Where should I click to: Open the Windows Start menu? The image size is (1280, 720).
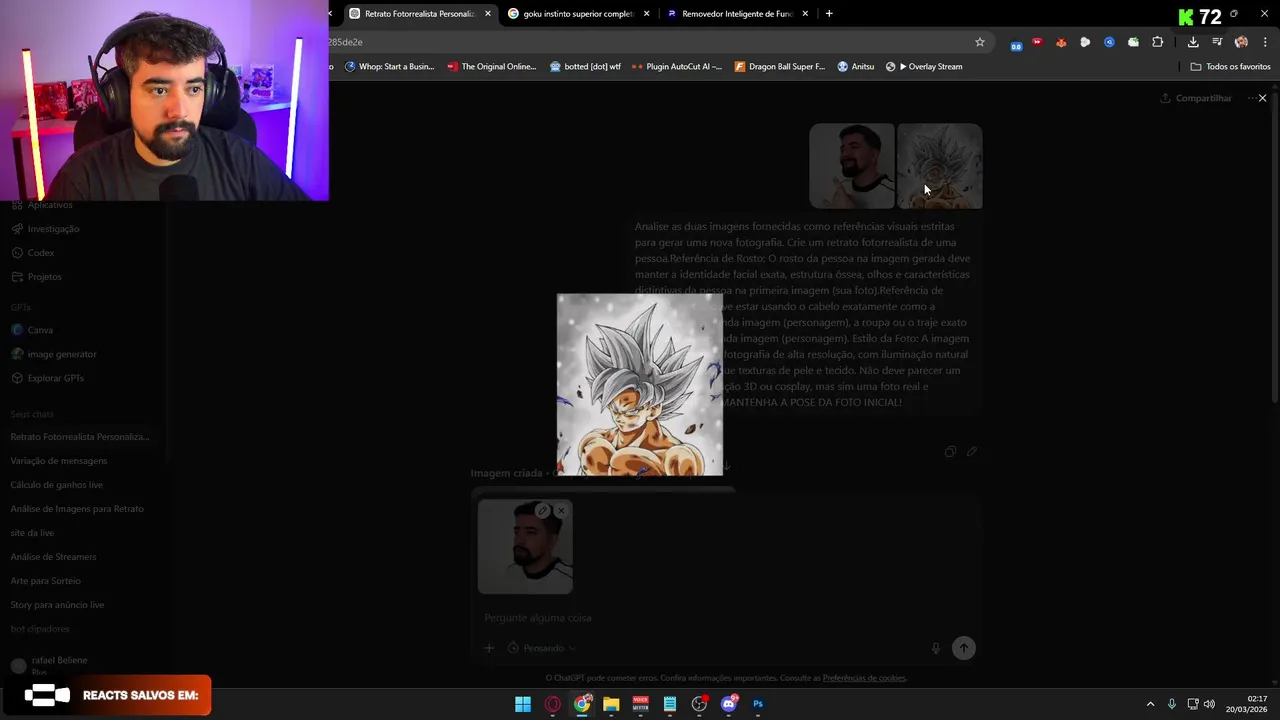point(523,704)
